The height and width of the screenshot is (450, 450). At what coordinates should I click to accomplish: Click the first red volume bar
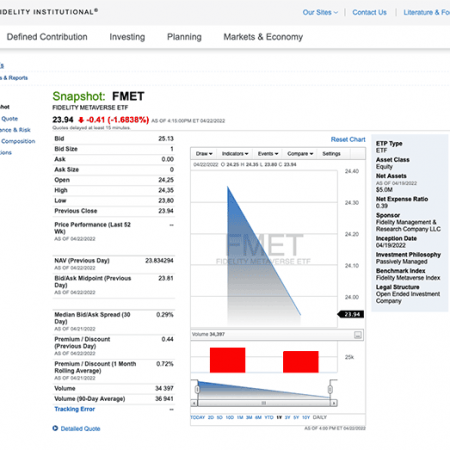click(228, 360)
